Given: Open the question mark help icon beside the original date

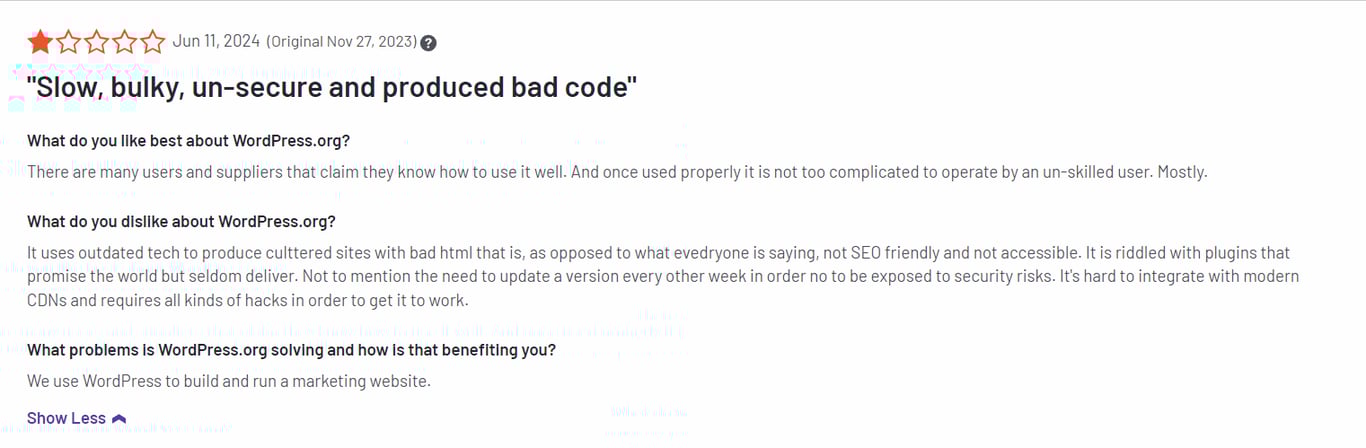Looking at the screenshot, I should 428,43.
